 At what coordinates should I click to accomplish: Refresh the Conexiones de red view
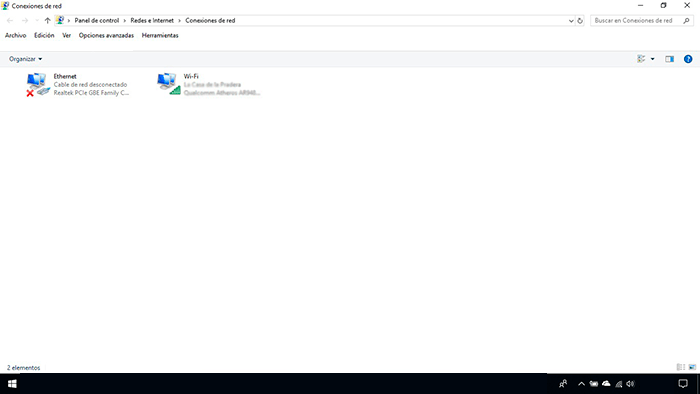[x=580, y=21]
